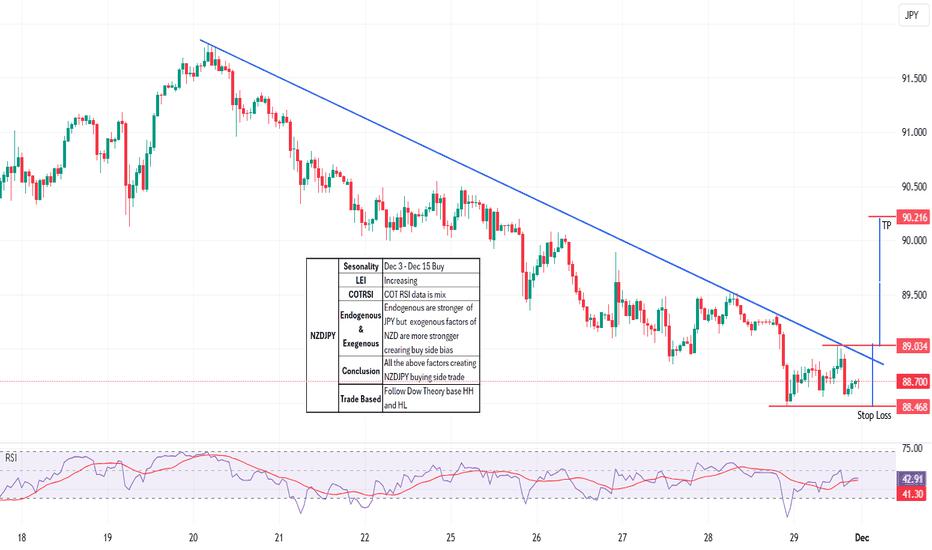Click date label 21 on the time axis
The width and height of the screenshot is (932, 550).
pos(279,538)
